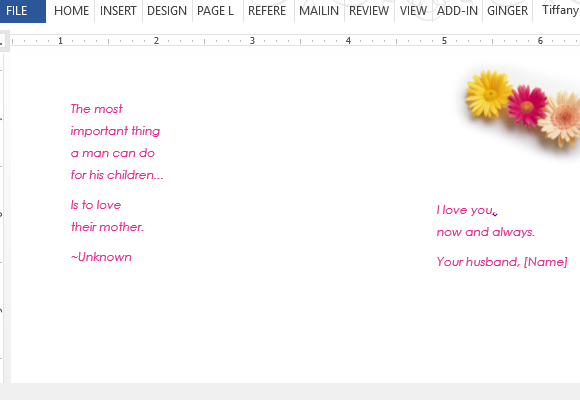
Task: Switch to the ADD-IN tab
Action: coord(457,11)
